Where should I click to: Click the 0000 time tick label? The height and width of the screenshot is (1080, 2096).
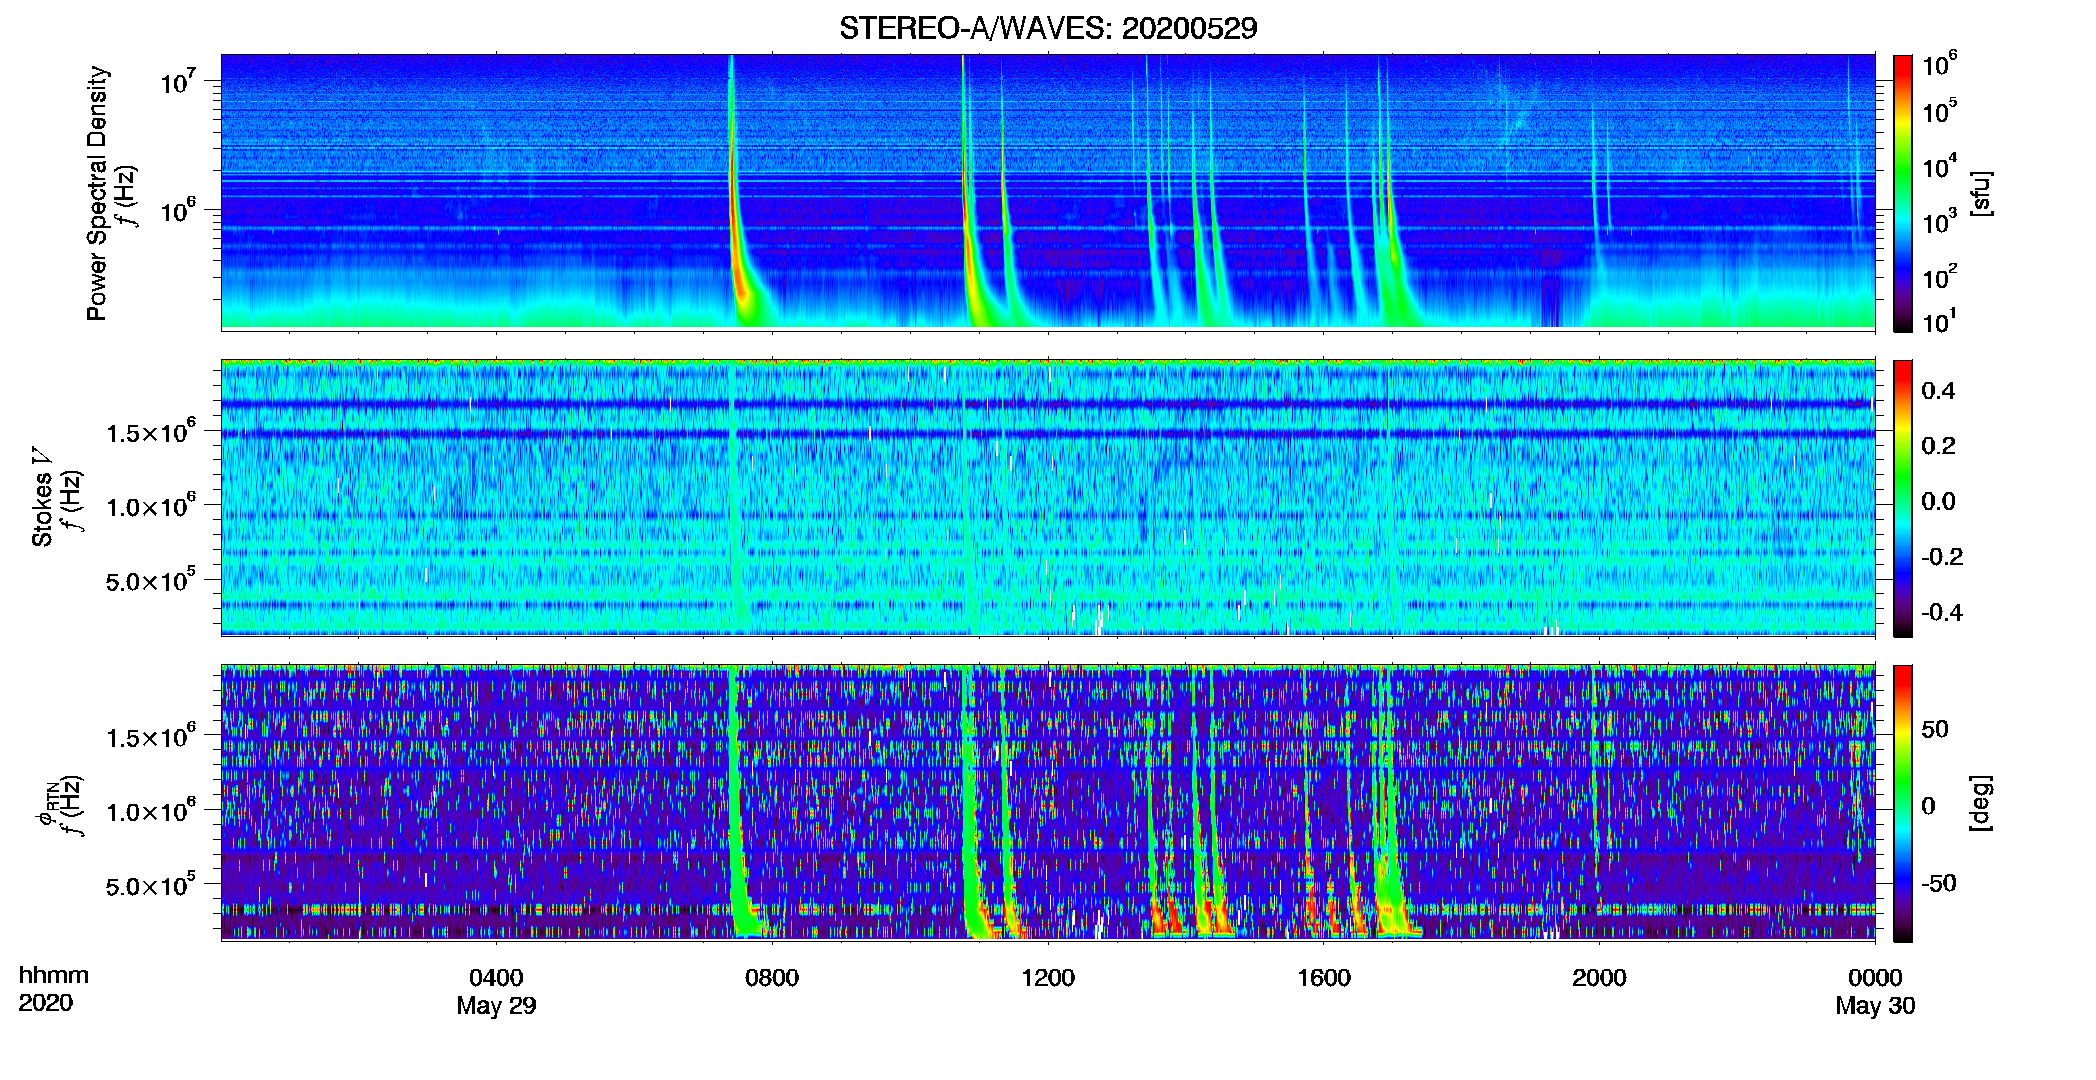[1875, 978]
